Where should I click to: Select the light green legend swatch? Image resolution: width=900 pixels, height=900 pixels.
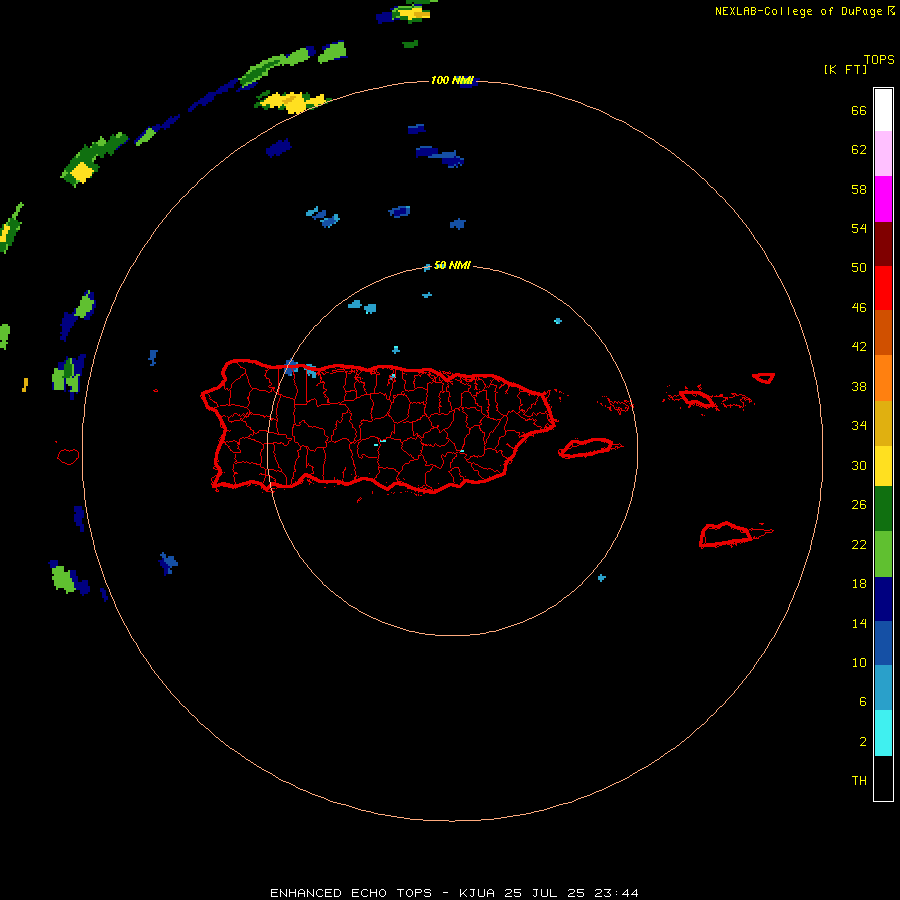[883, 554]
